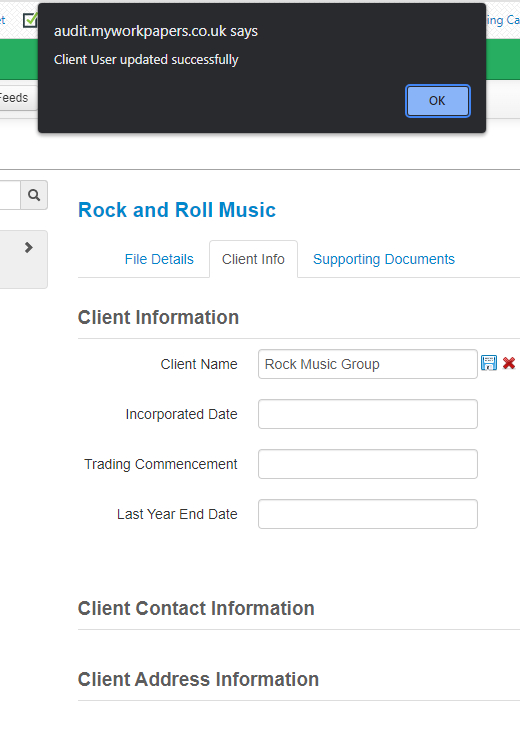The image size is (520, 755).
Task: Select the Trading Commencement input box
Action: point(368,464)
